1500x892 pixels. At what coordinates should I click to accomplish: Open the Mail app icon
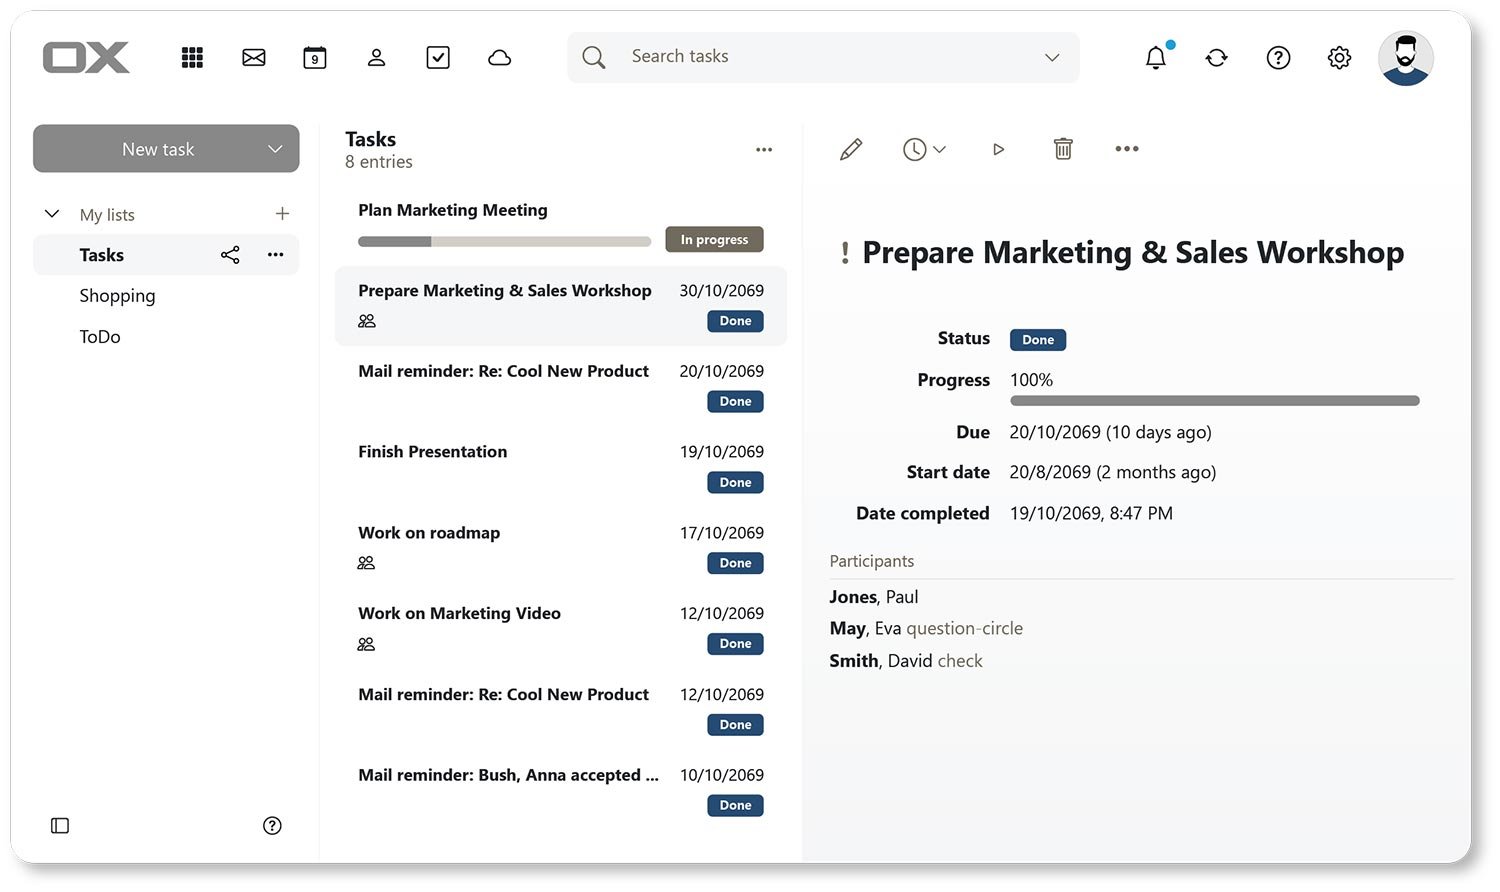click(253, 57)
